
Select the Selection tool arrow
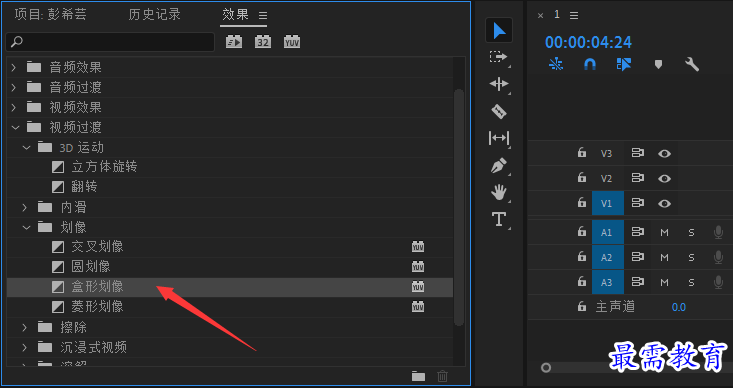(x=499, y=30)
